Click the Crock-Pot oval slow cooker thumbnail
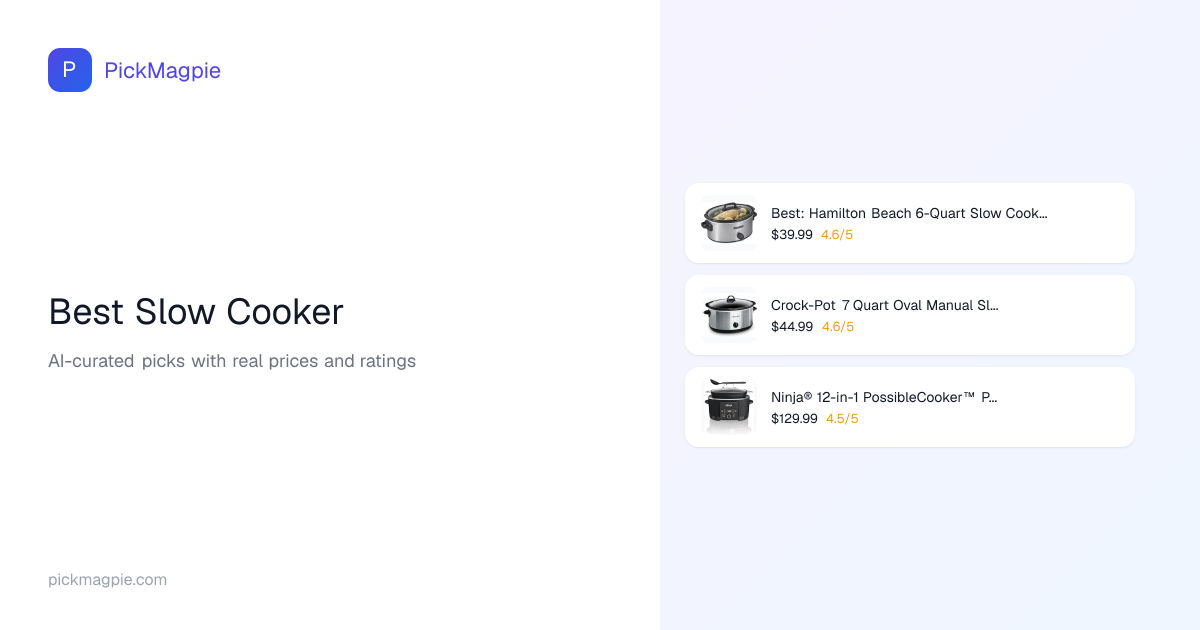1200x630 pixels. point(729,315)
